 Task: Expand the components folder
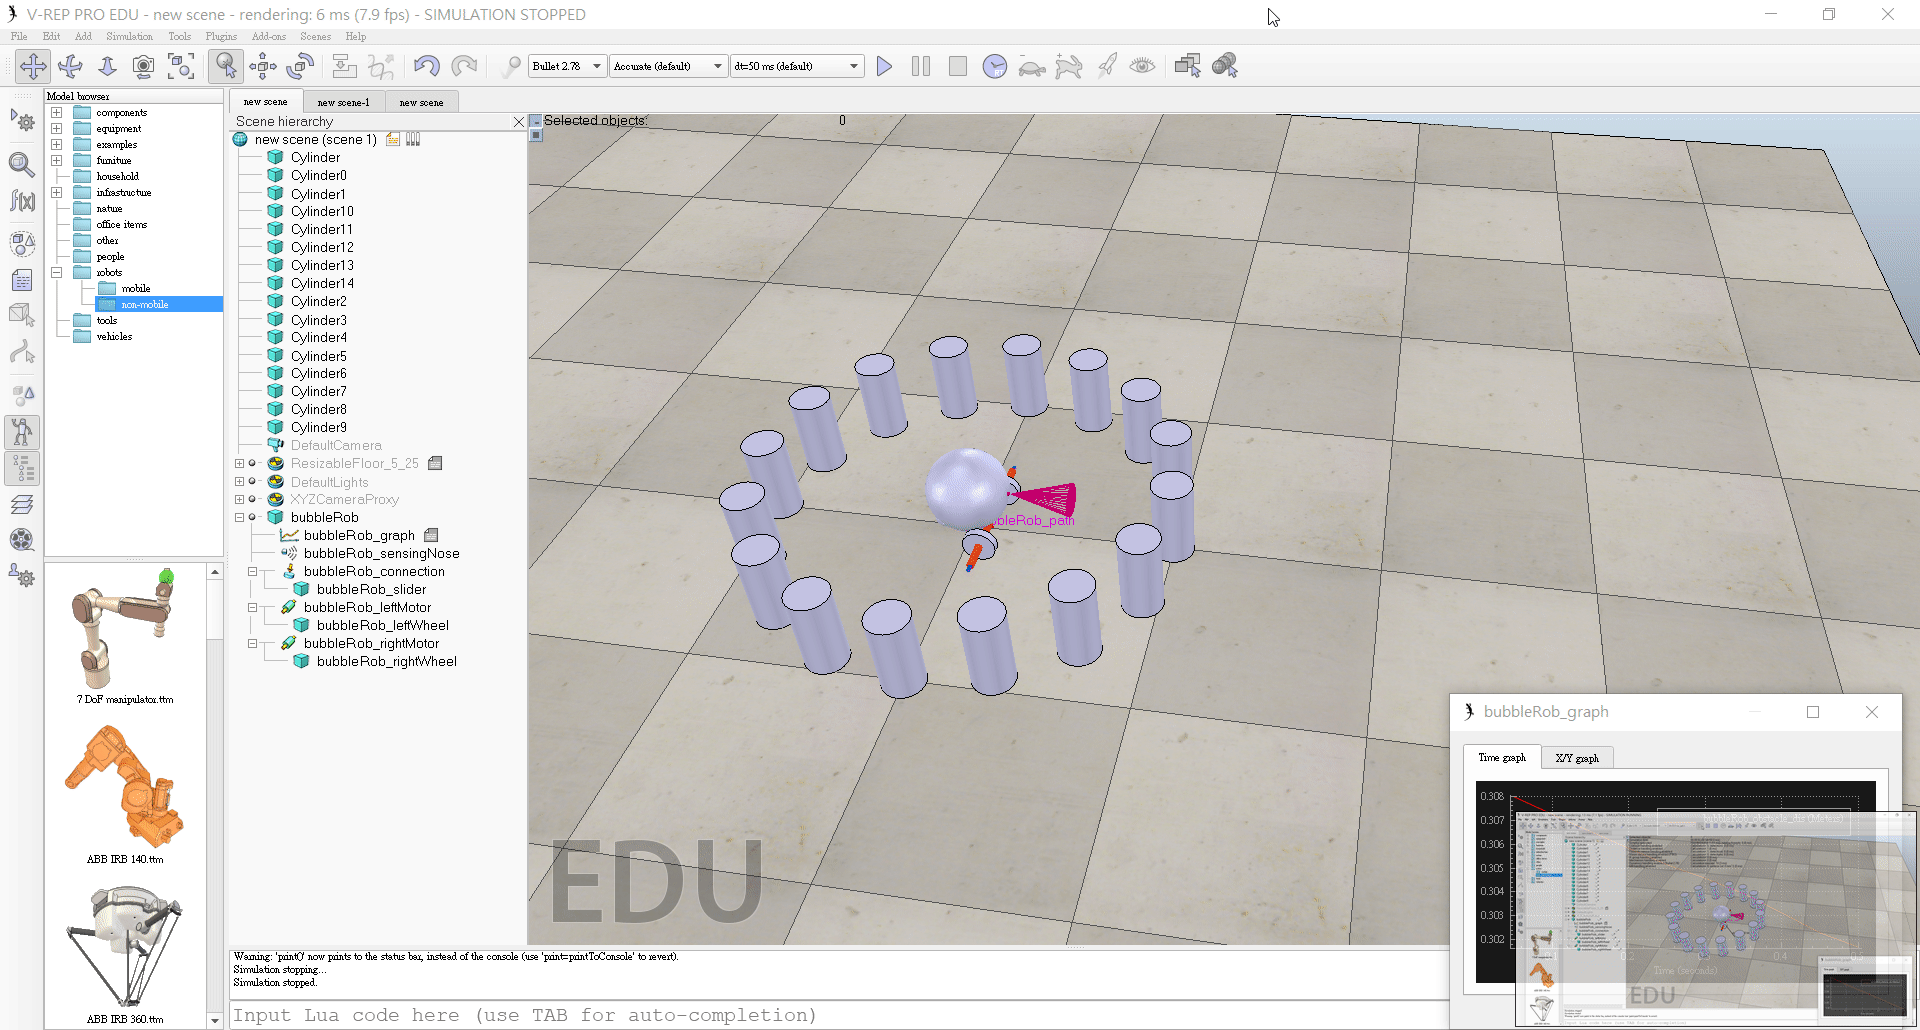(57, 112)
